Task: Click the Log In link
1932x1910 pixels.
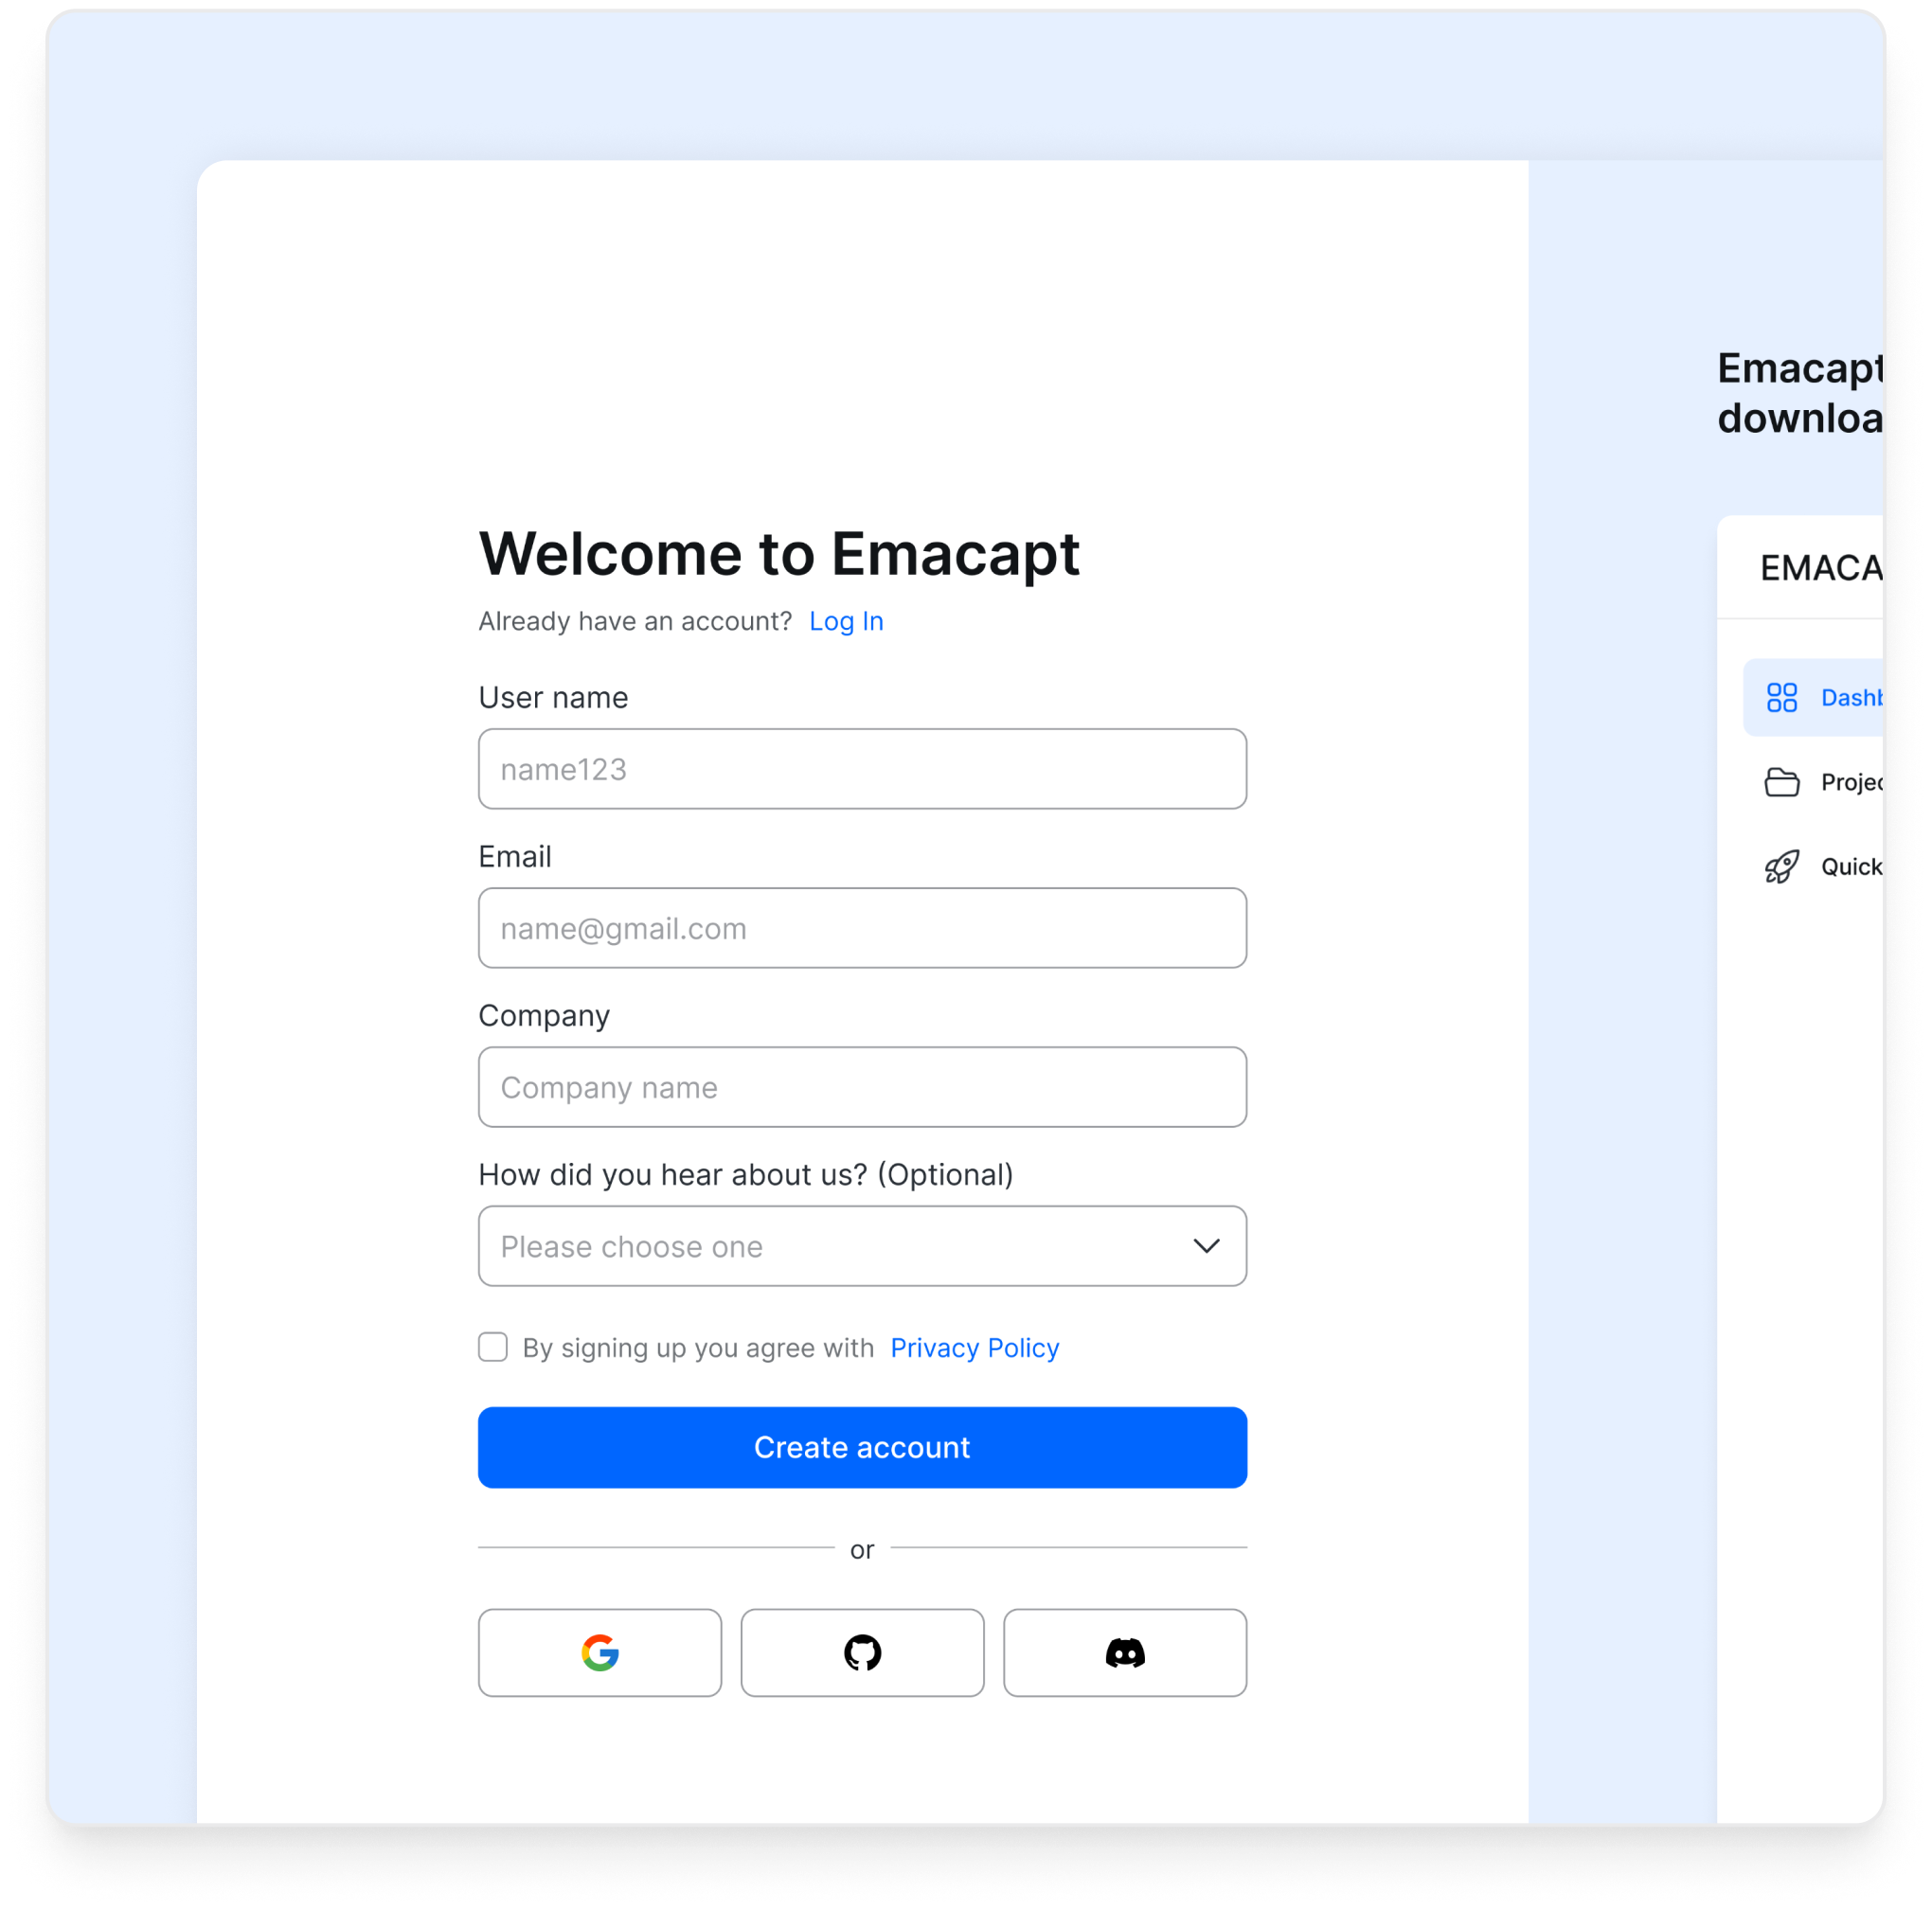Action: click(849, 621)
